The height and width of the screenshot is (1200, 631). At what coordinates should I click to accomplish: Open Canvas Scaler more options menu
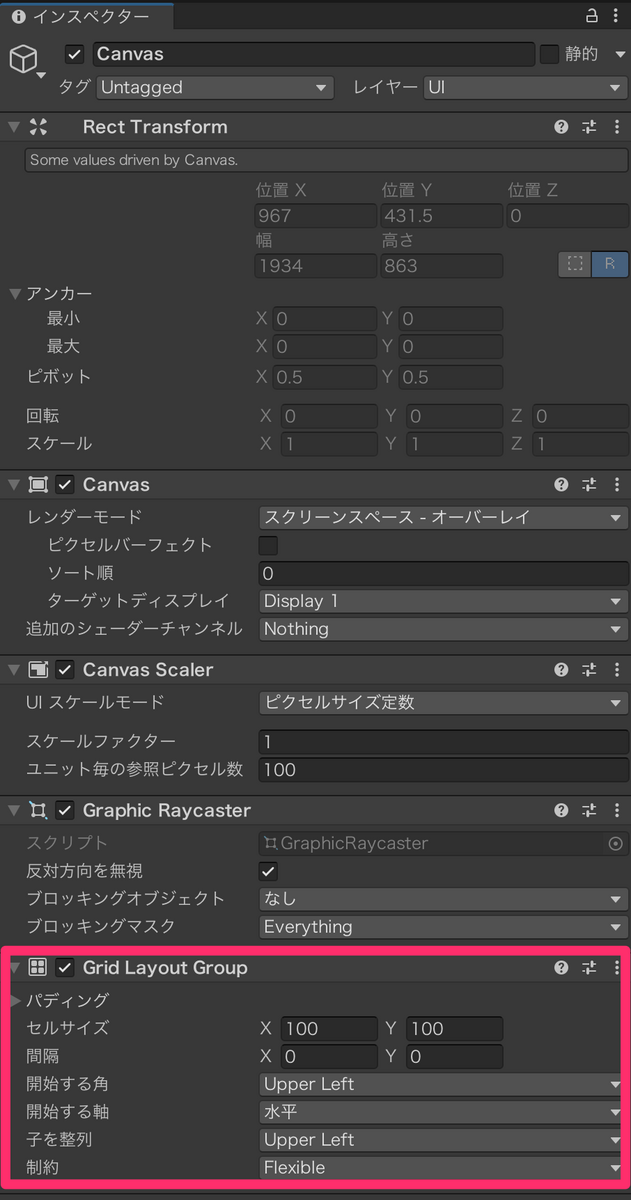[616, 670]
